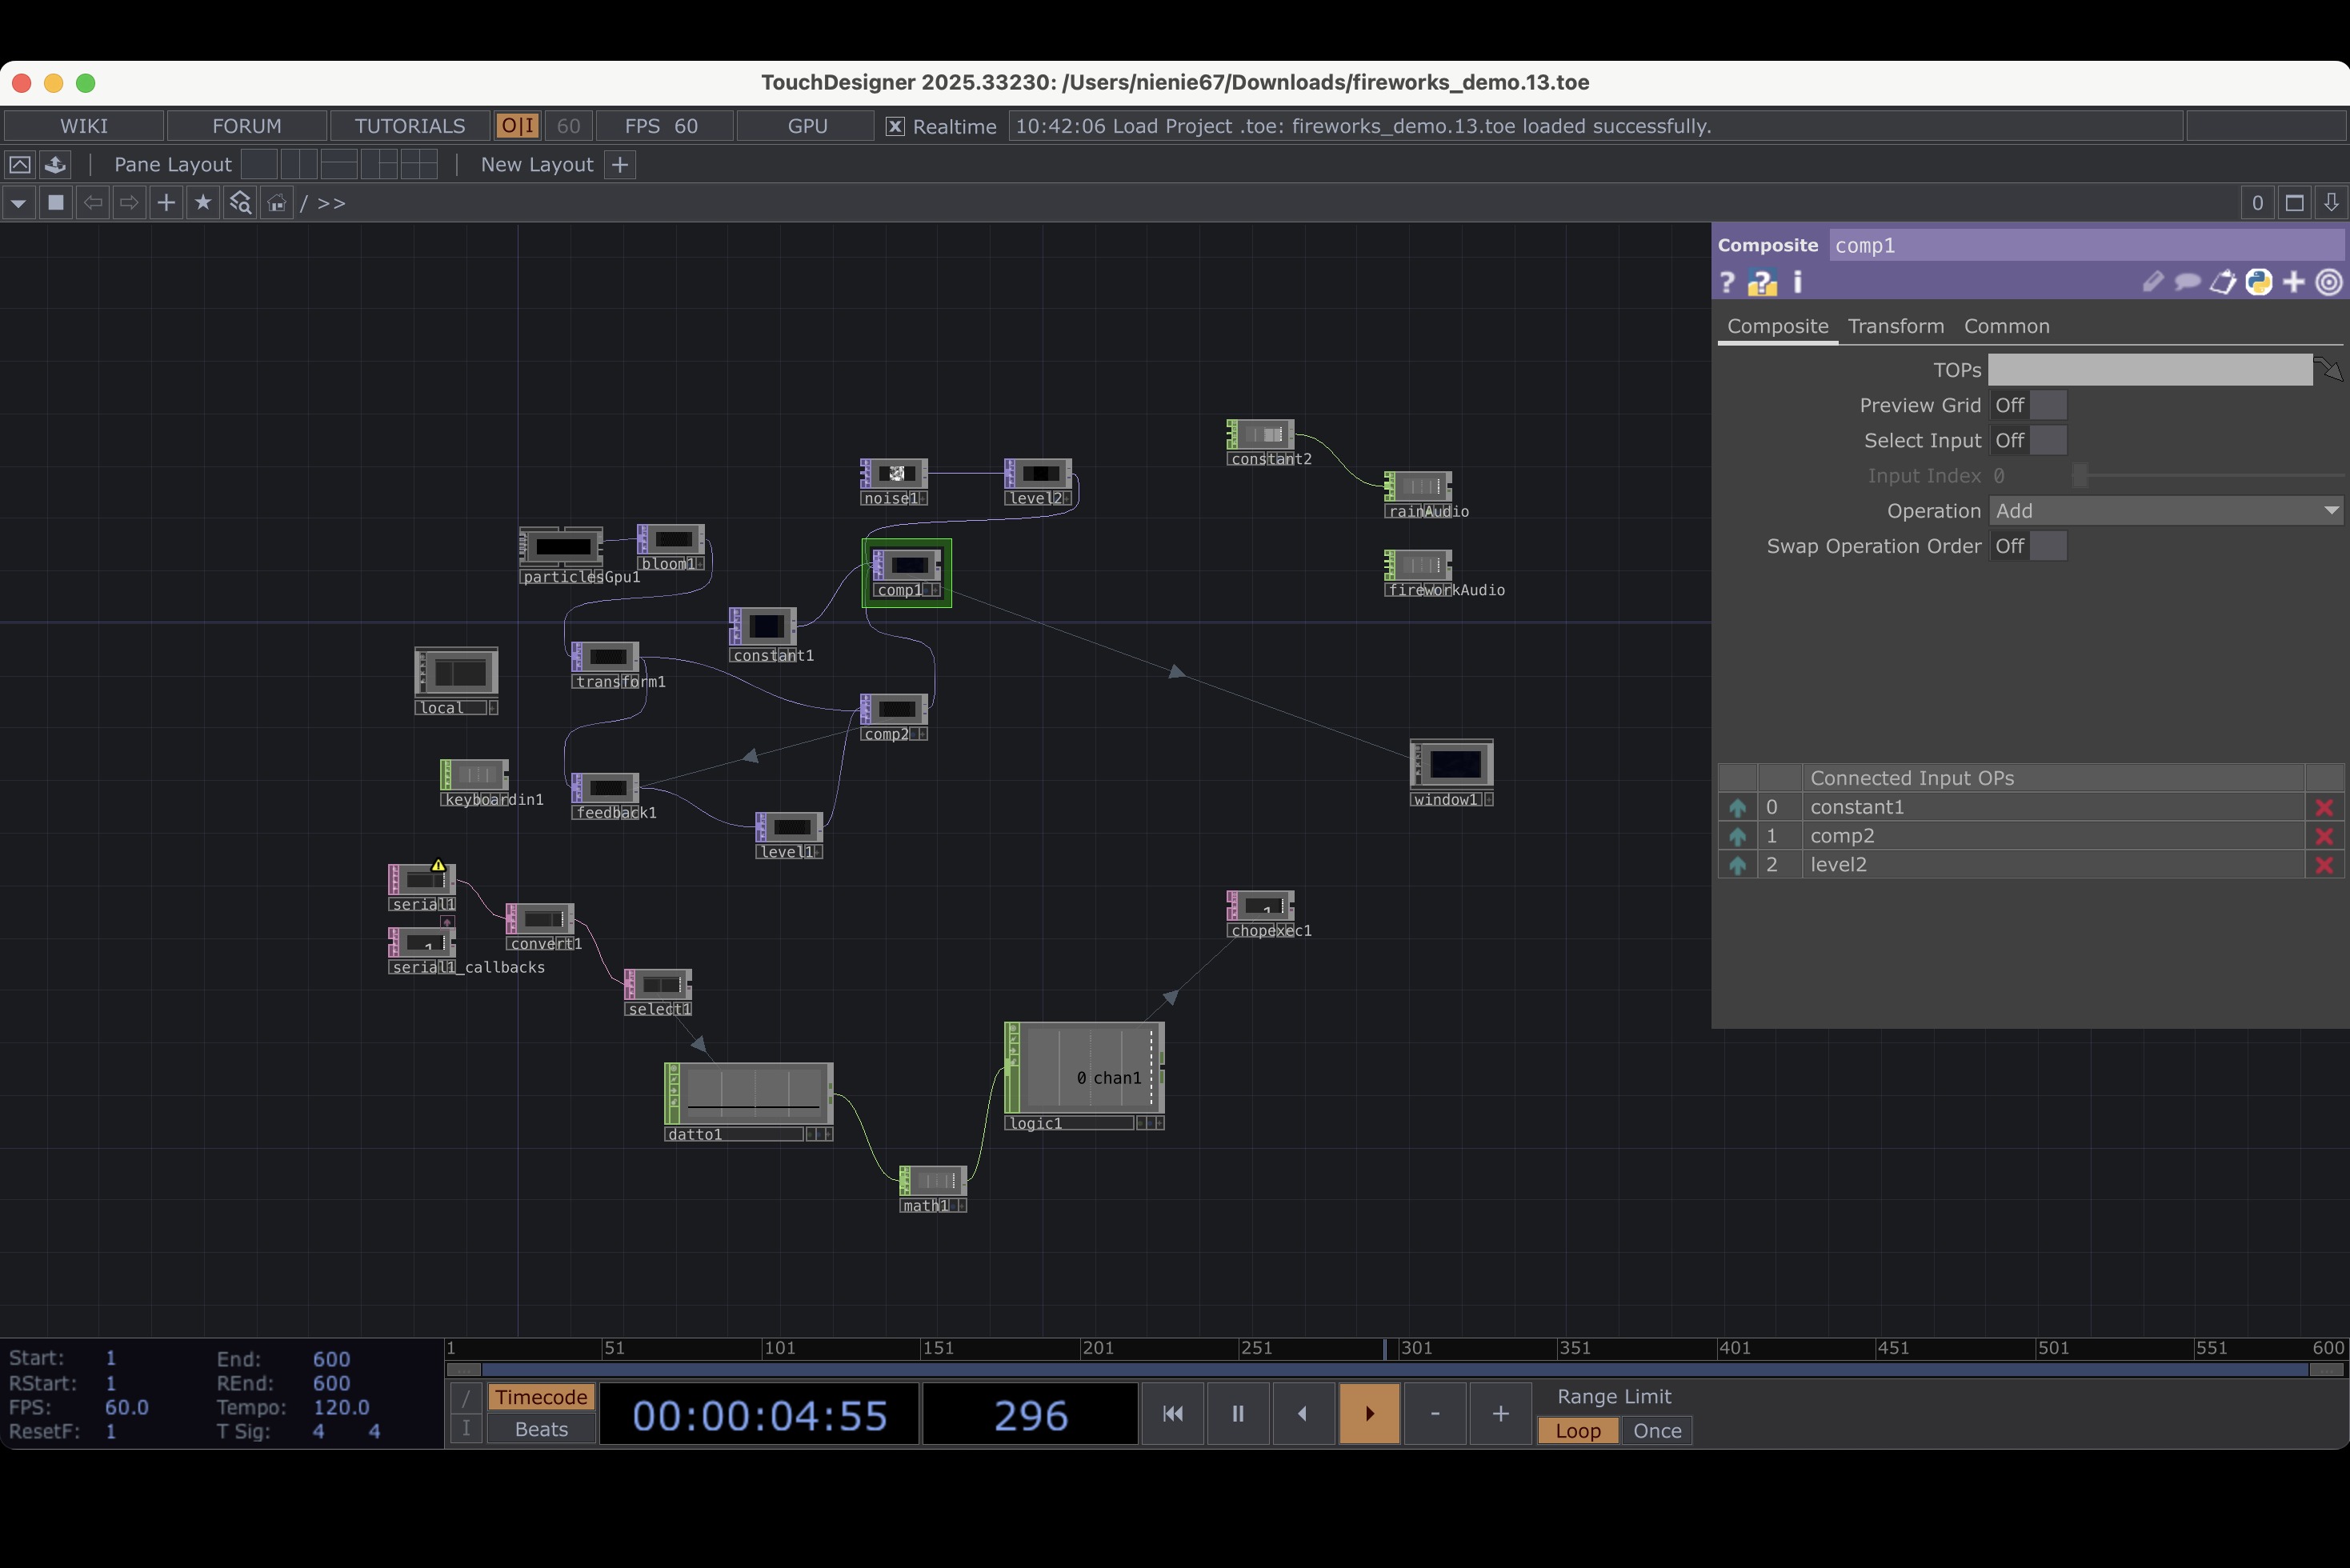Click the maximize pane icon
2350x1568 pixels.
2295,203
